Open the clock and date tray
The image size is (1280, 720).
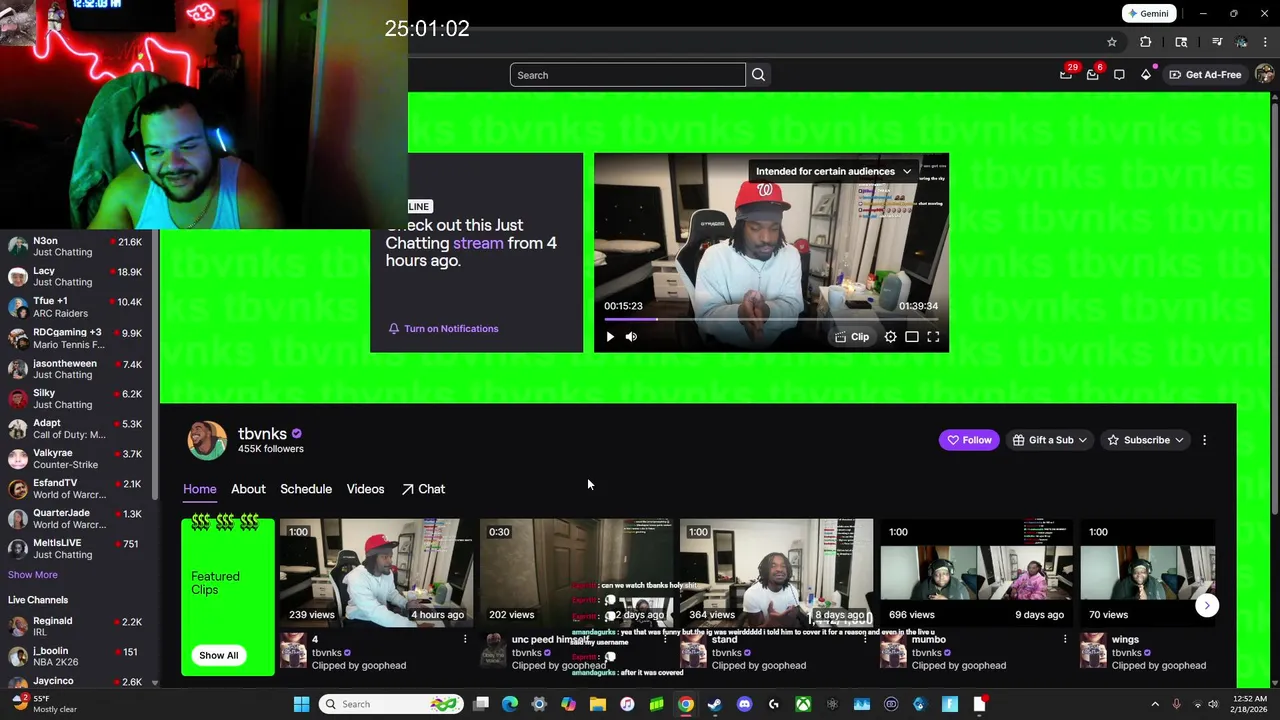pos(1248,704)
